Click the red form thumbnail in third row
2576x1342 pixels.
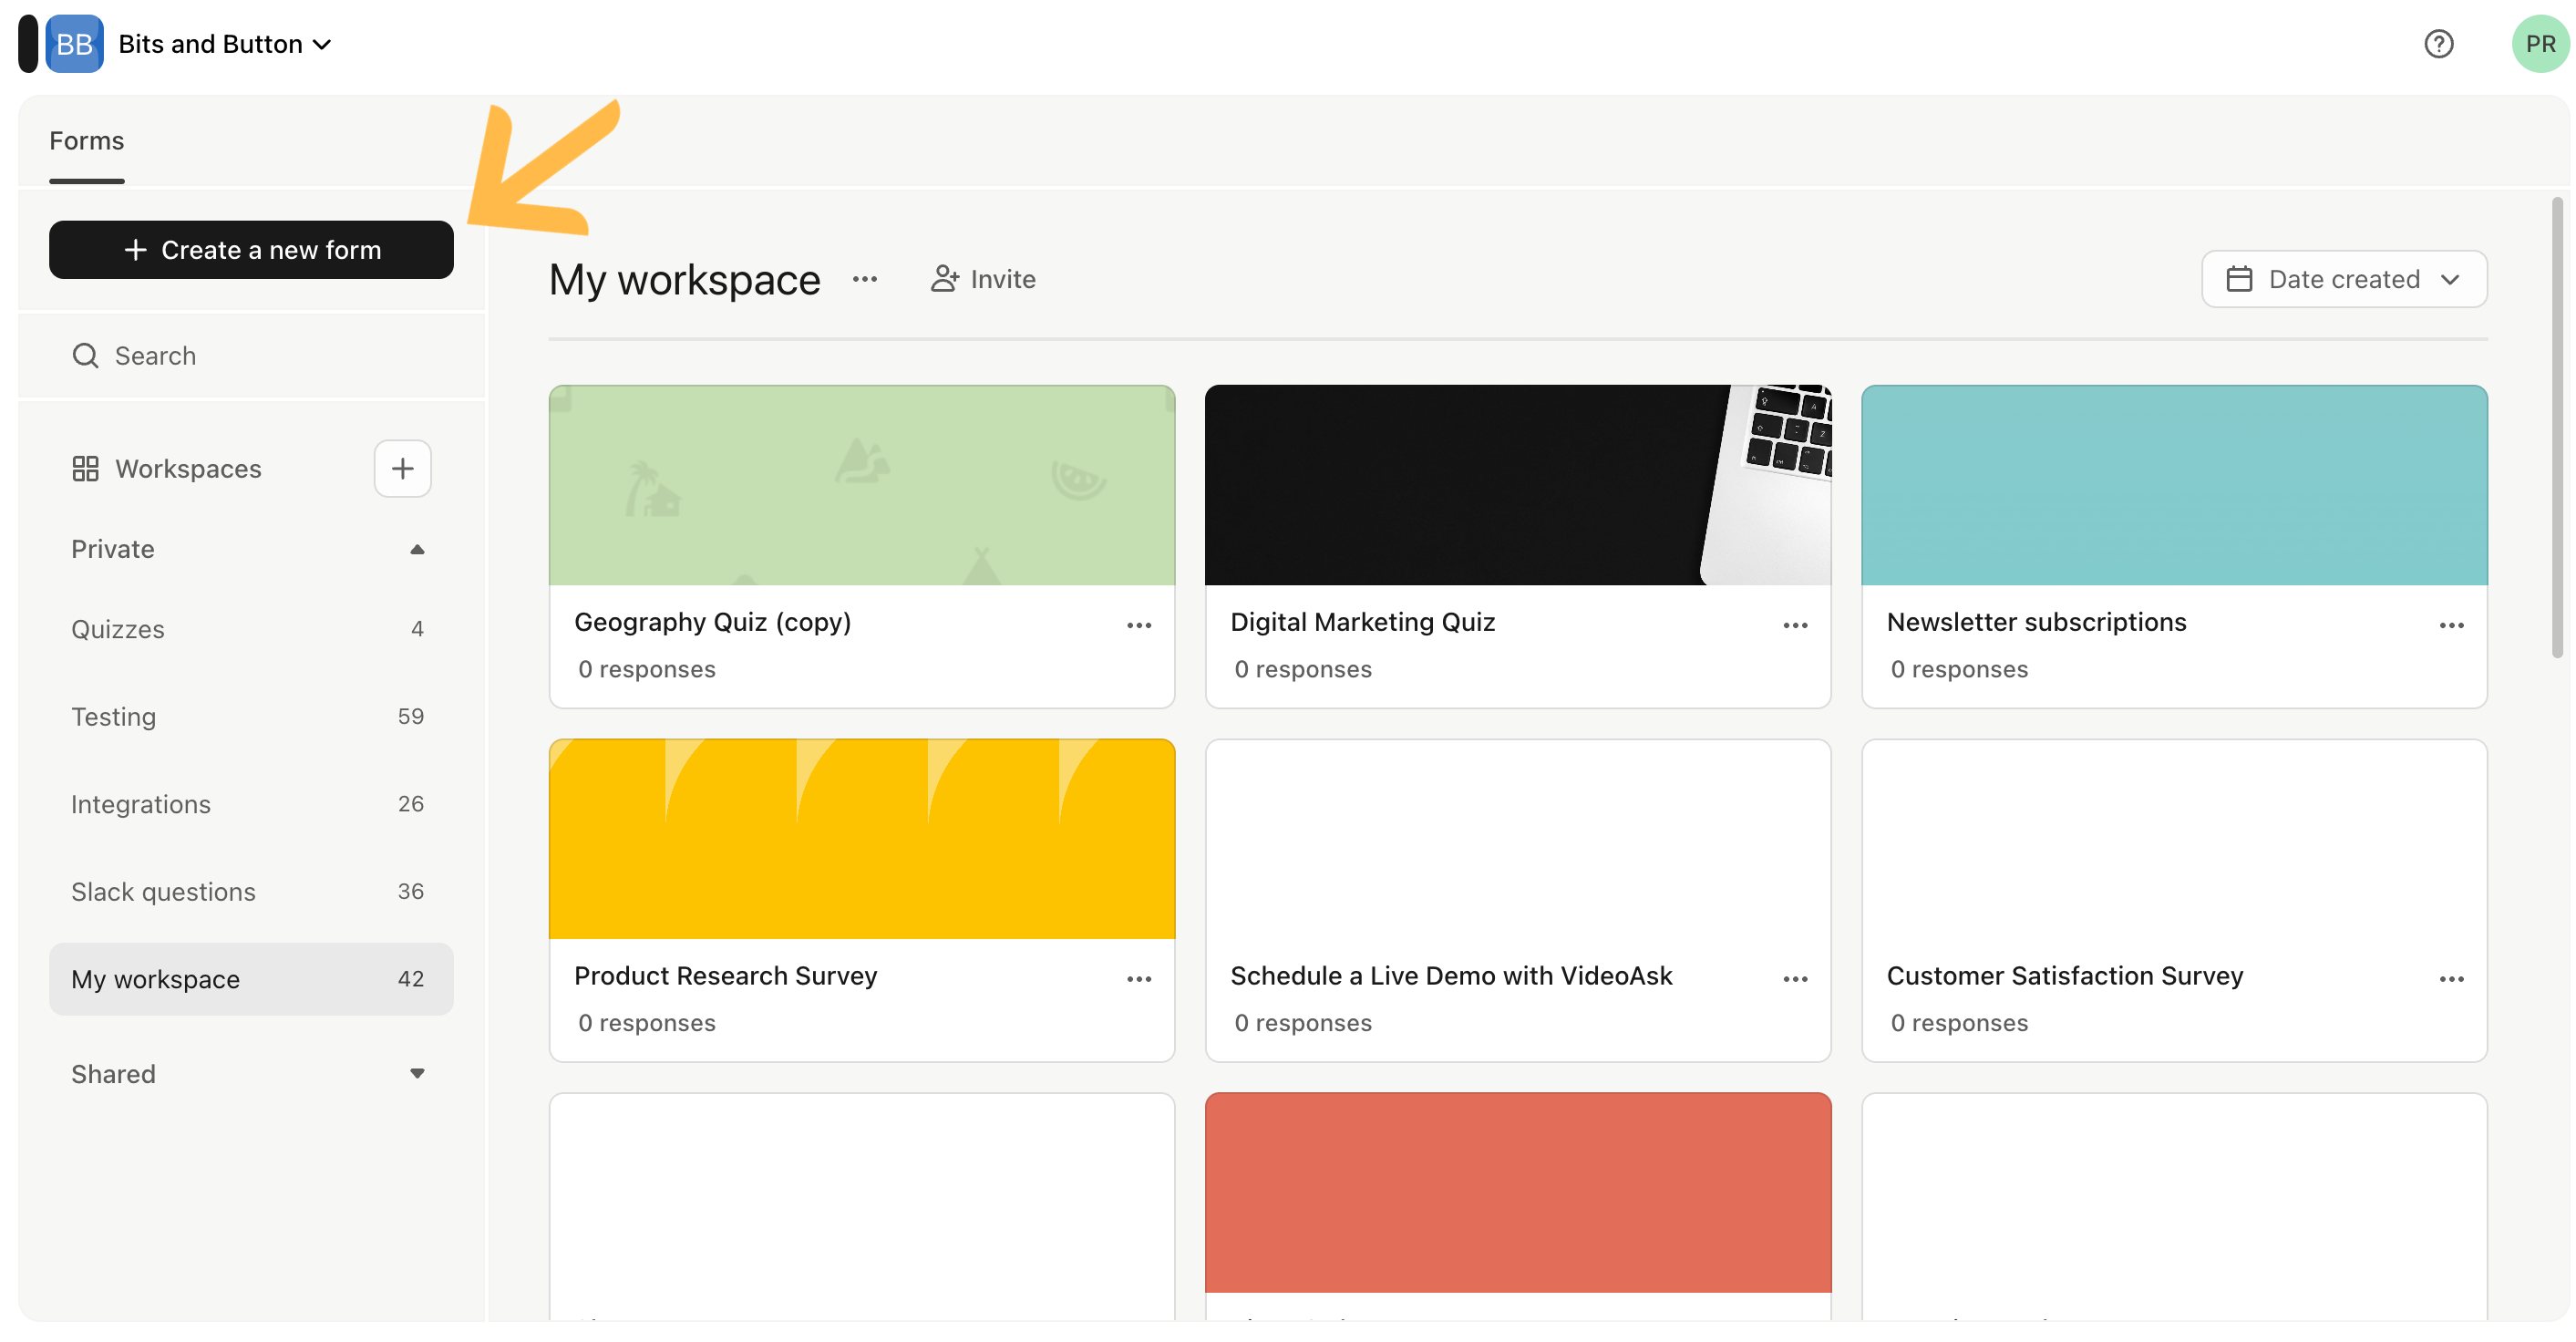pos(1518,1193)
